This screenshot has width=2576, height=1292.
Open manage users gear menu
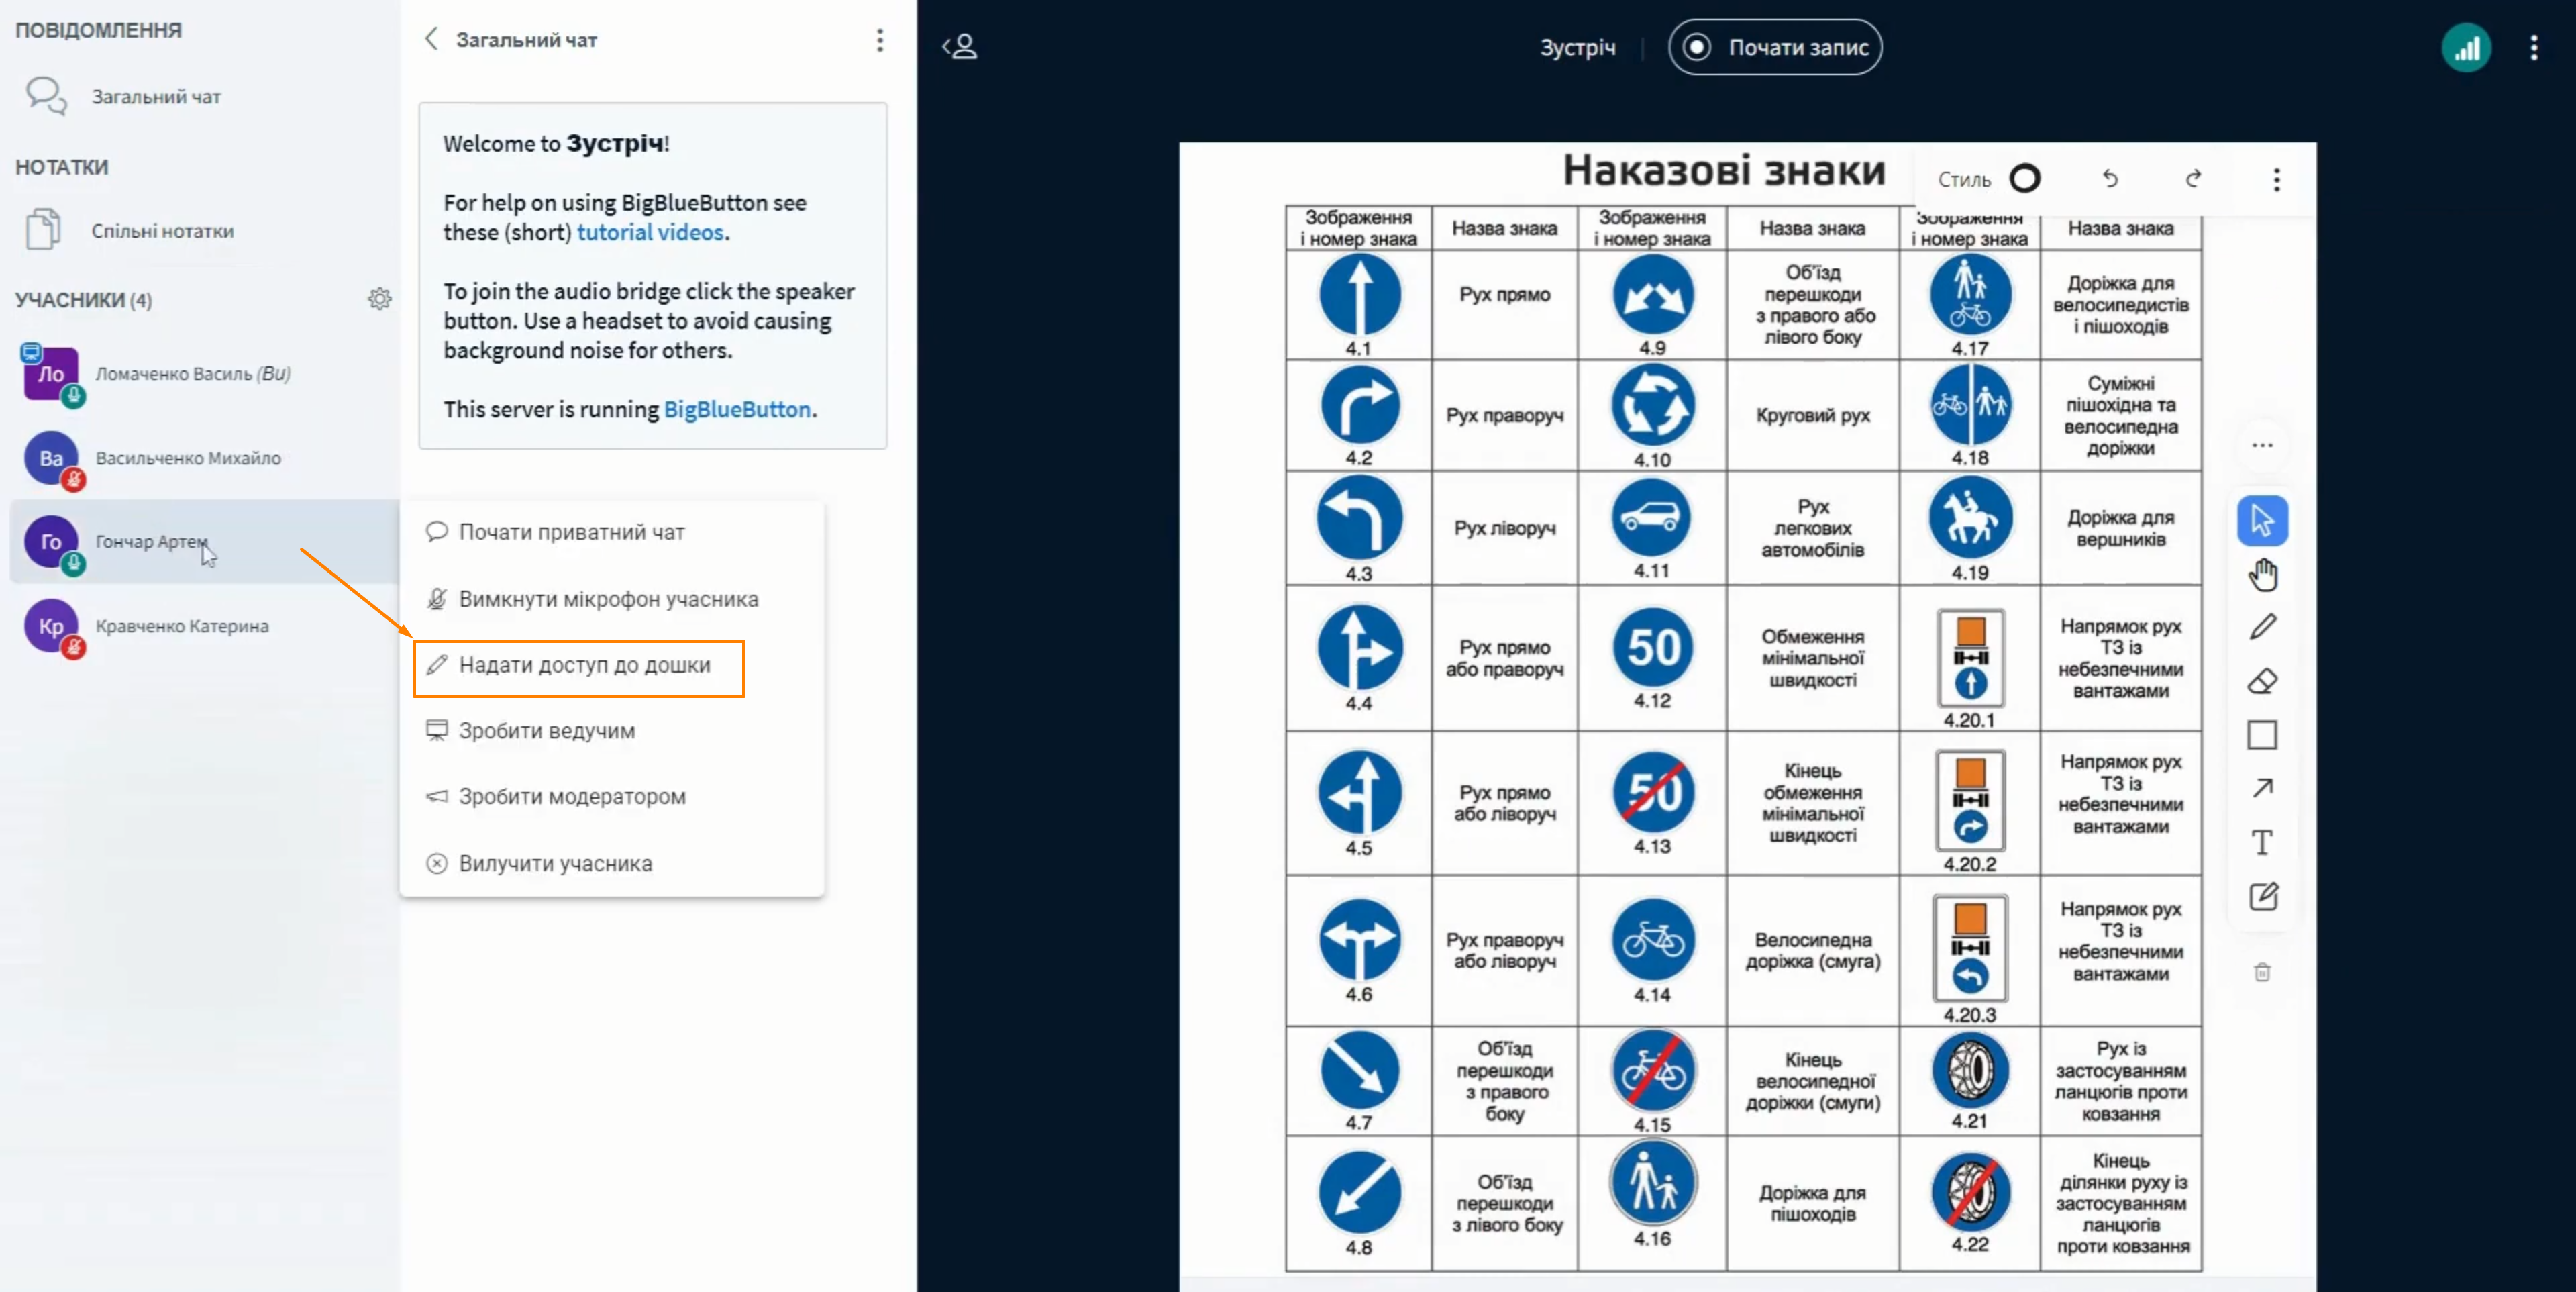(x=379, y=299)
